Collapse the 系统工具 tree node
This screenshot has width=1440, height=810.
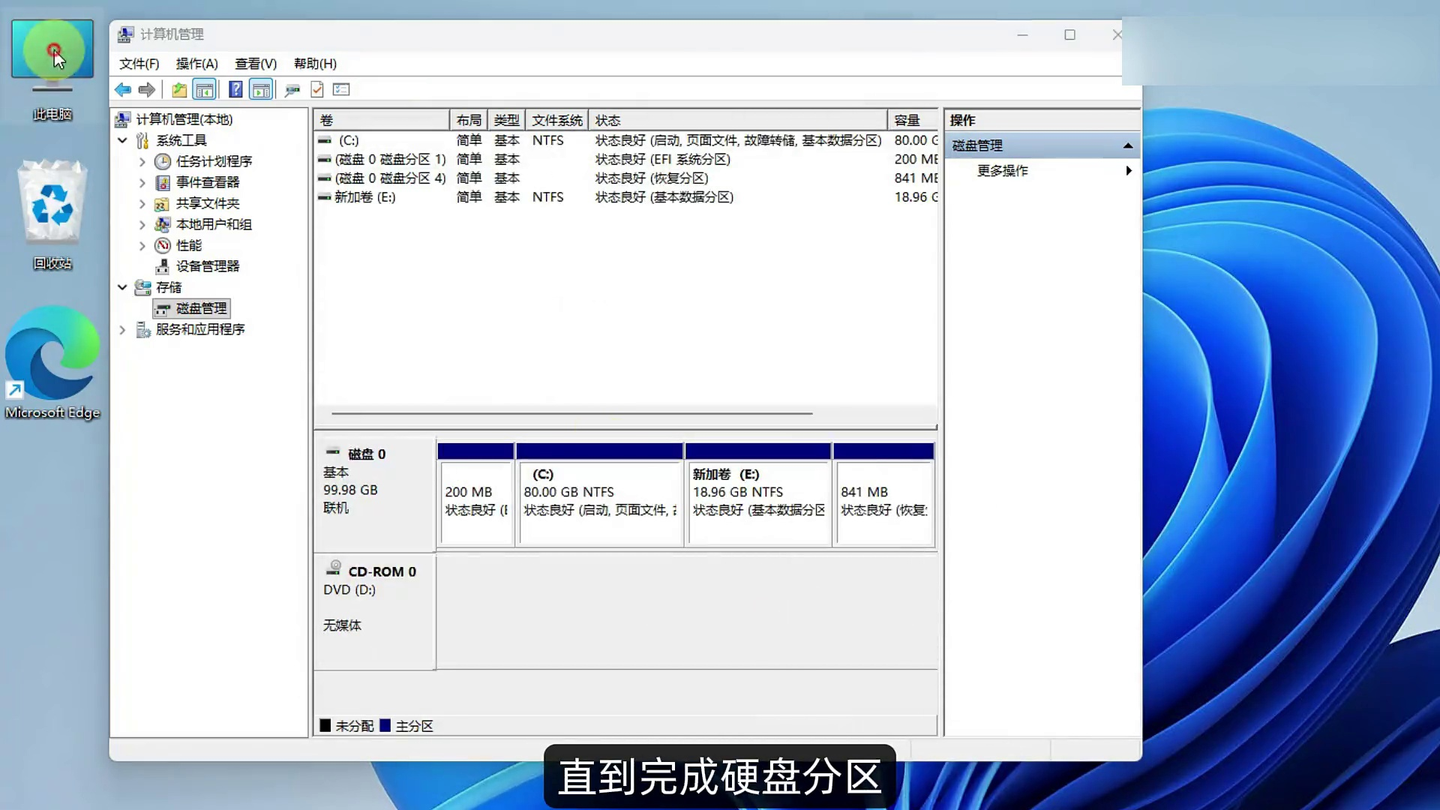point(122,140)
